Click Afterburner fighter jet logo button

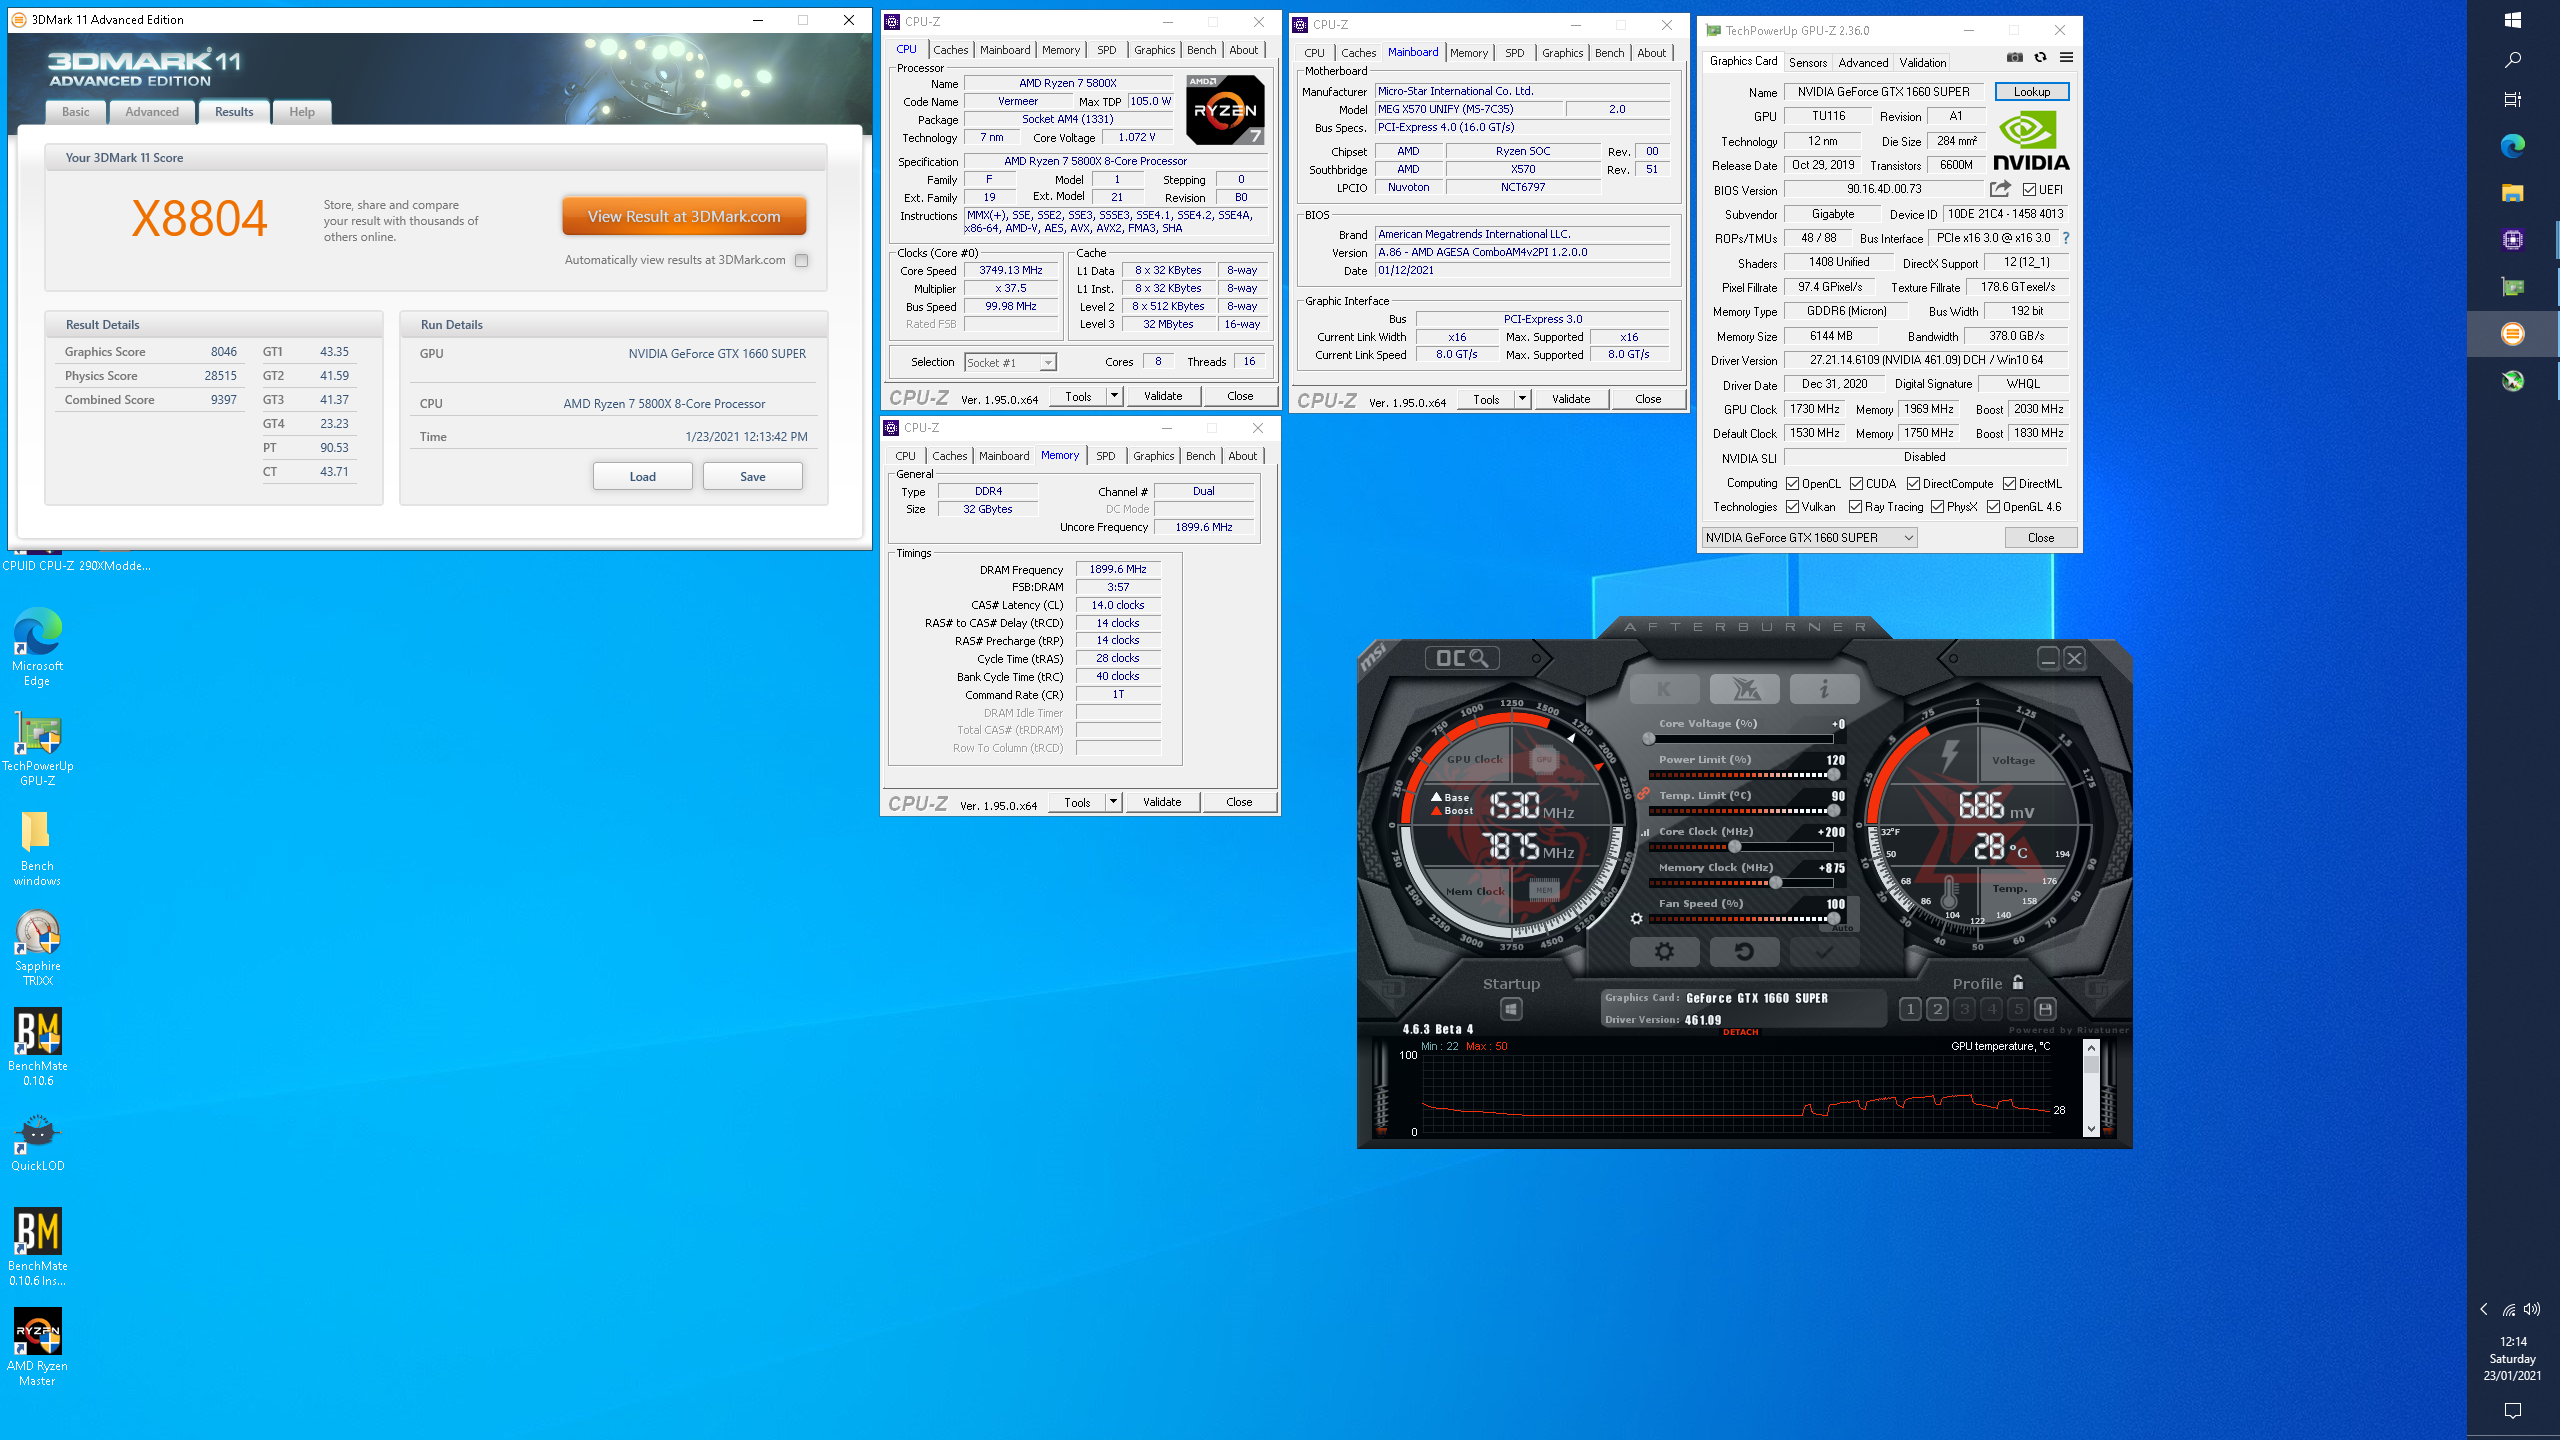(1744, 689)
